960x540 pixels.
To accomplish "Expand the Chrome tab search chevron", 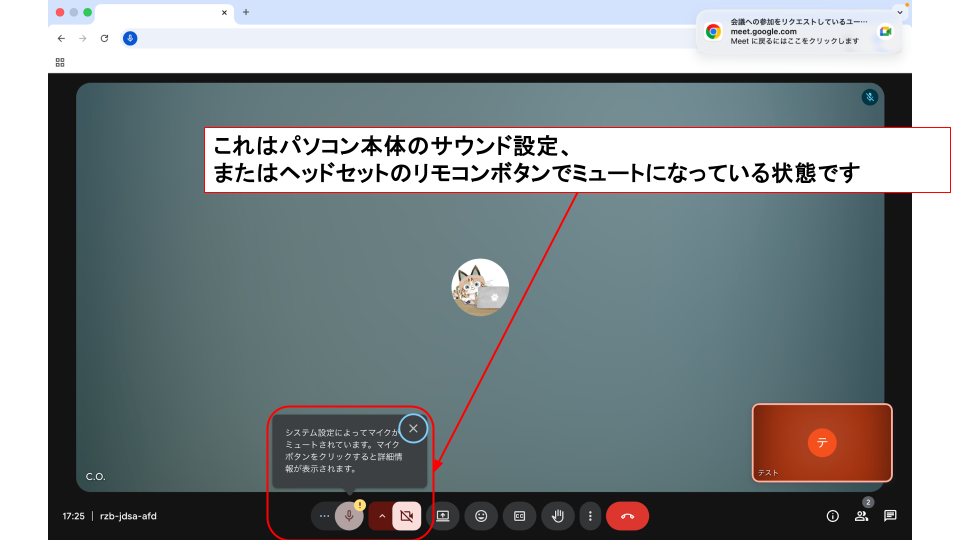I will pyautogui.click(x=898, y=12).
